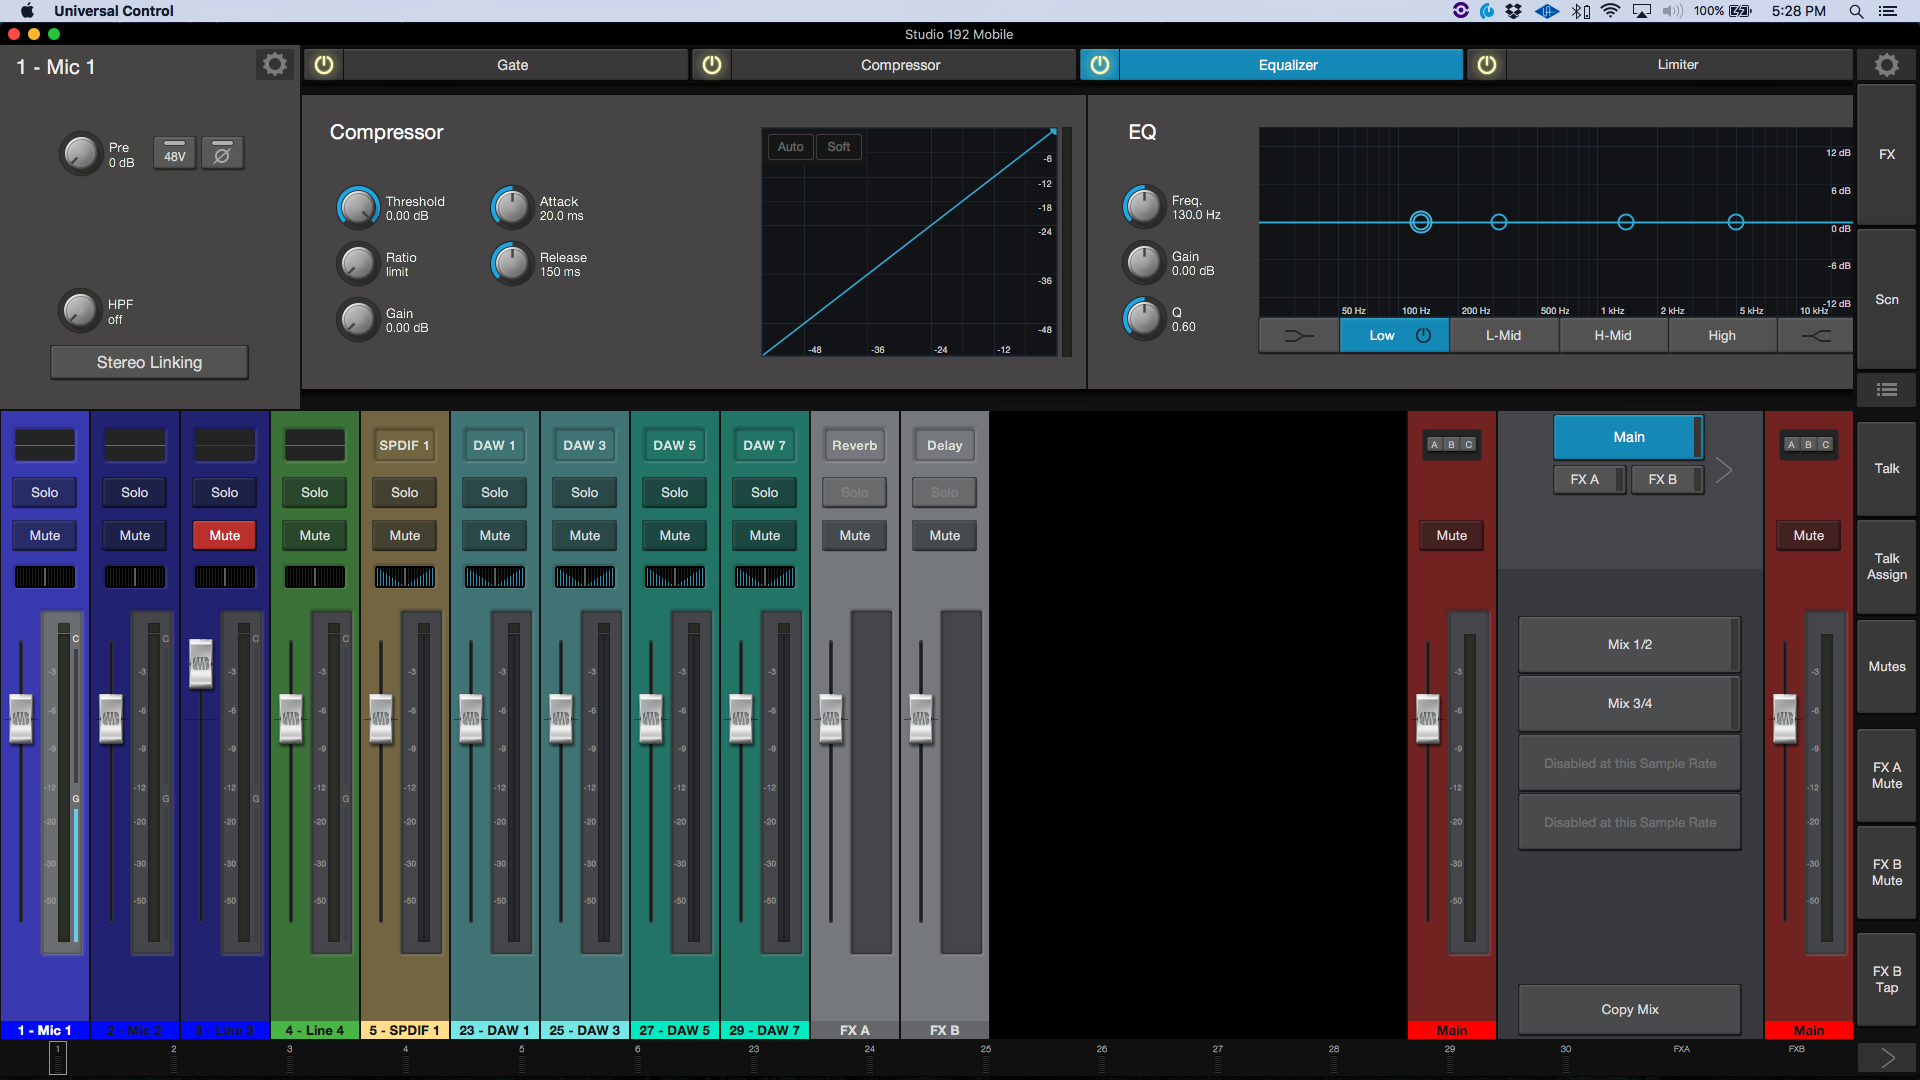Select the Mix 3/4 button
This screenshot has height=1080, width=1920.
pos(1630,704)
